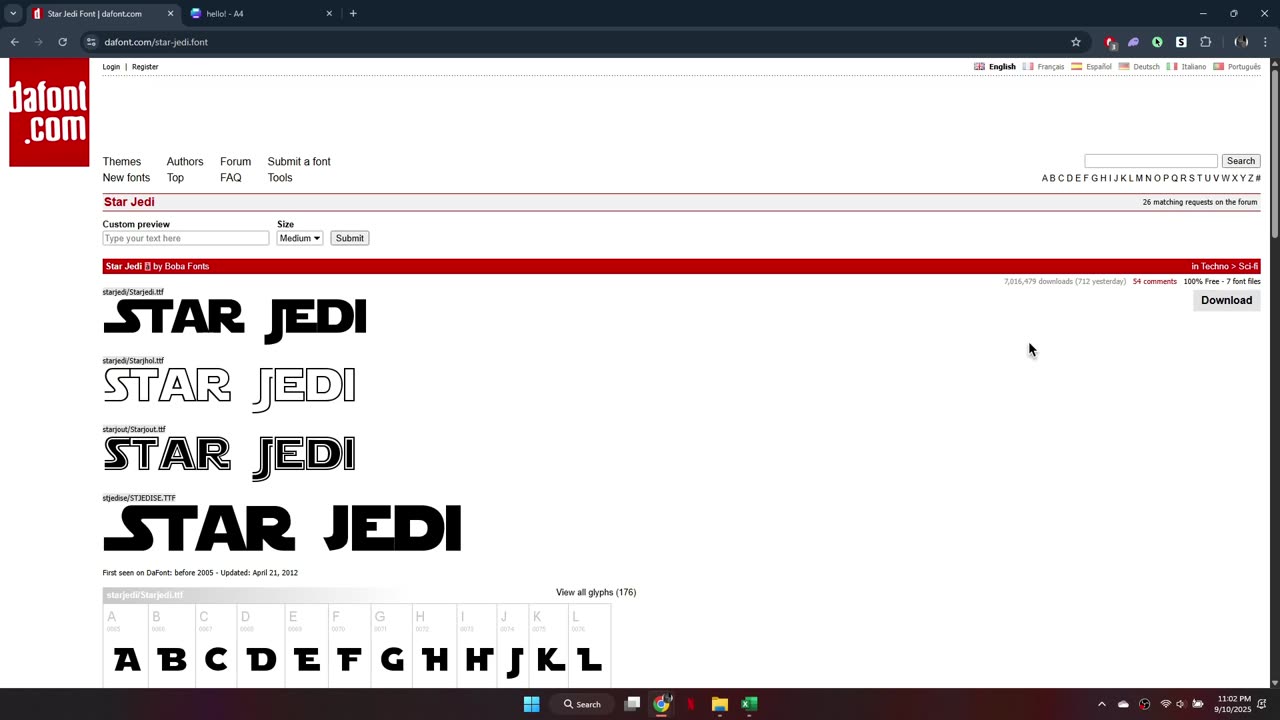Viewport: 1280px width, 720px height.
Task: Click the Download button
Action: click(1226, 300)
